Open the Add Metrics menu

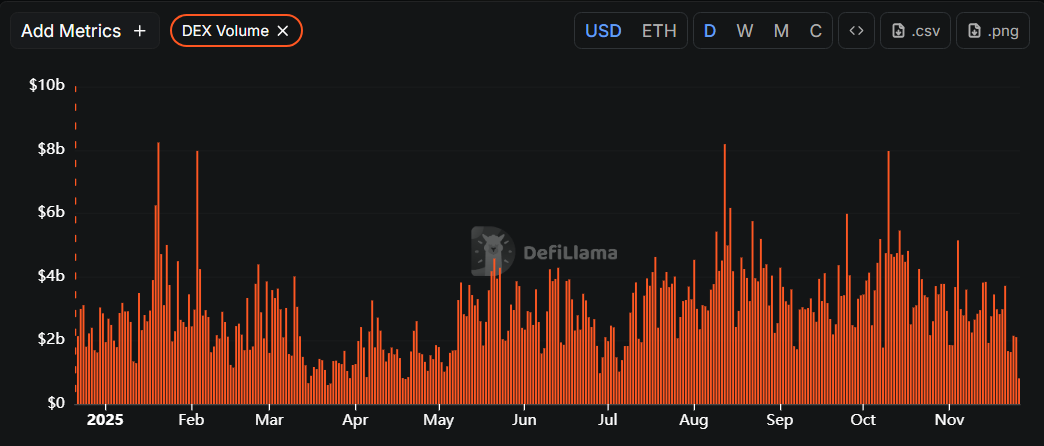pos(84,31)
